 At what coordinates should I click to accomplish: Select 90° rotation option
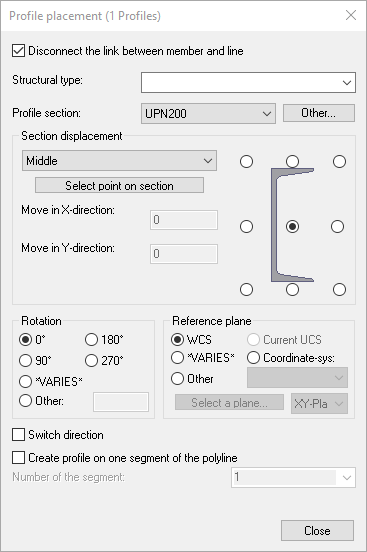click(25, 360)
